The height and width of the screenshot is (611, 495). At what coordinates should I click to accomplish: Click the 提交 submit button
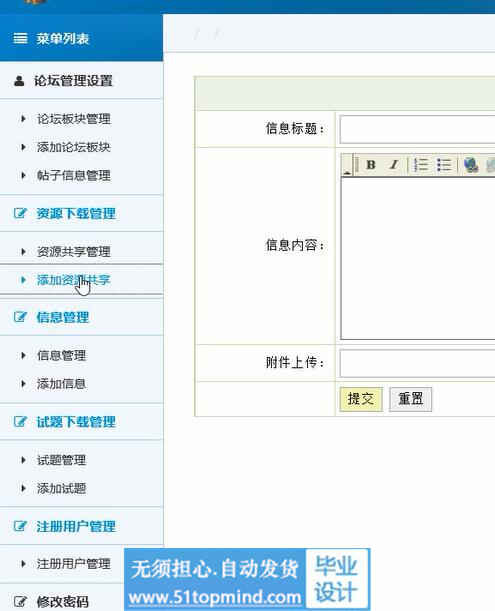pos(361,399)
